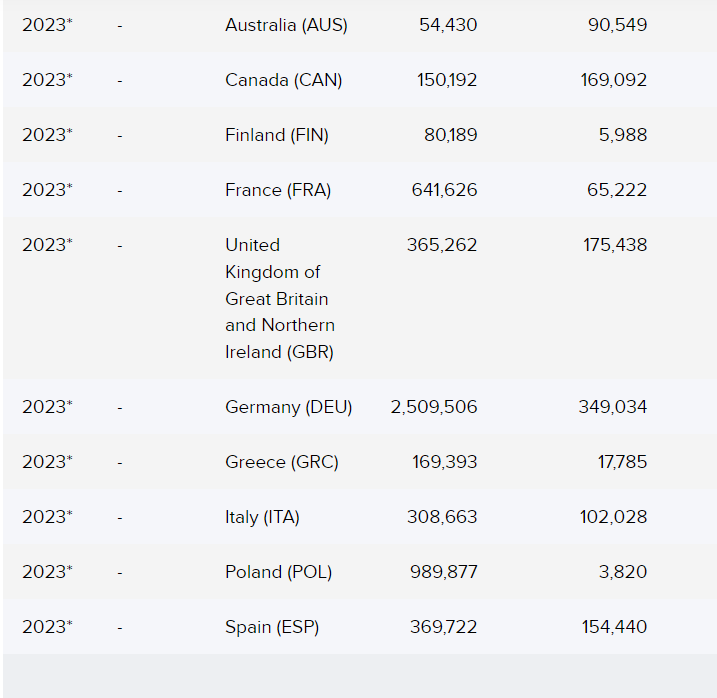Select the France (FRA) country cell
This screenshot has height=698, width=717.
pos(277,190)
